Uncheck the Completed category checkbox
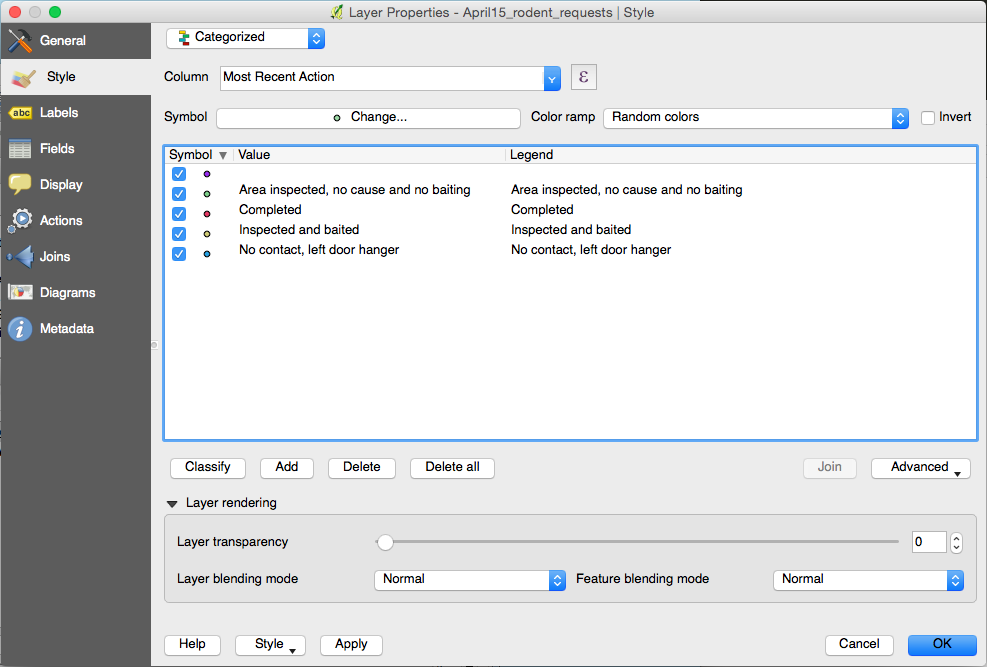 pos(179,211)
